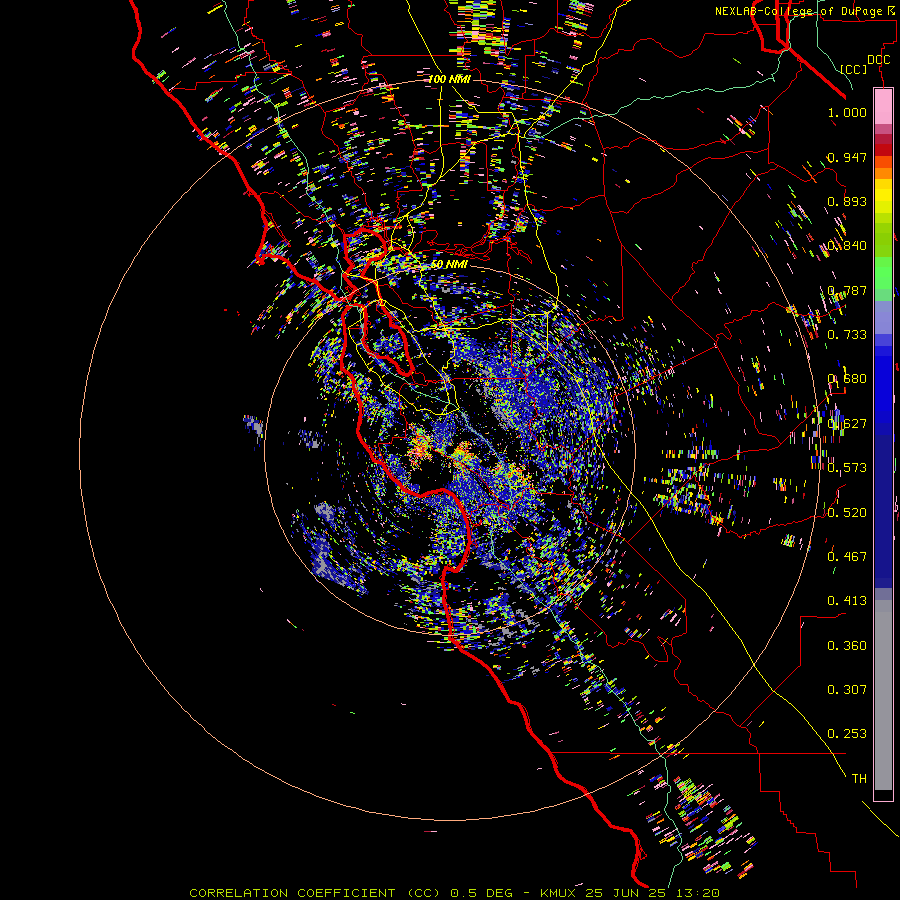The width and height of the screenshot is (900, 900).
Task: Select the 1.000 value on the color scale
Action: [847, 112]
